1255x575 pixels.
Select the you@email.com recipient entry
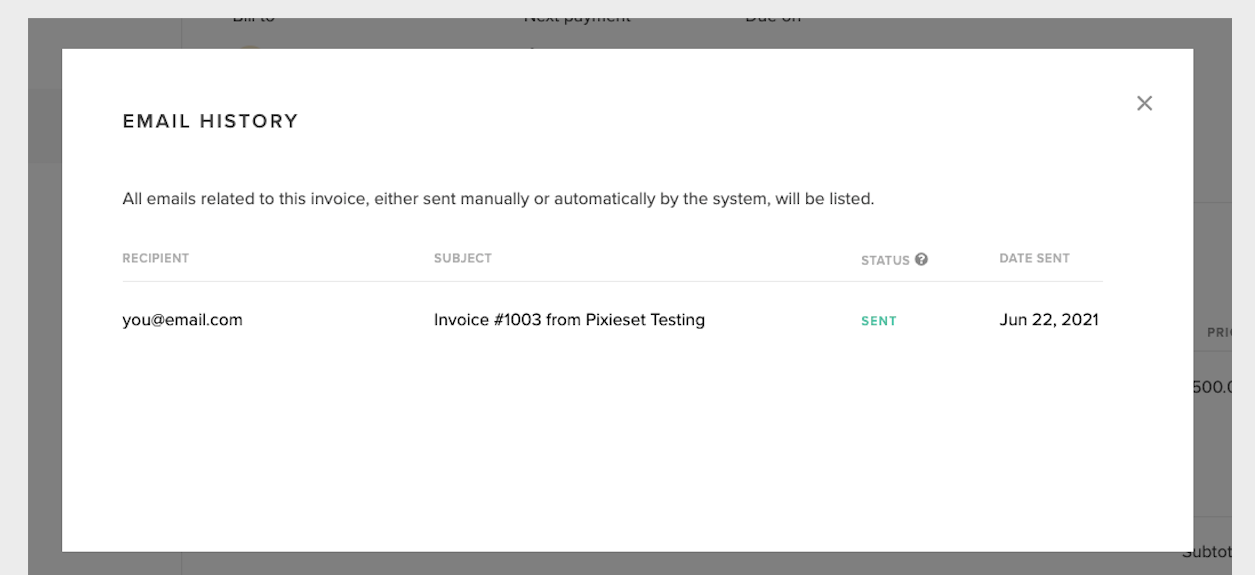[x=182, y=320]
